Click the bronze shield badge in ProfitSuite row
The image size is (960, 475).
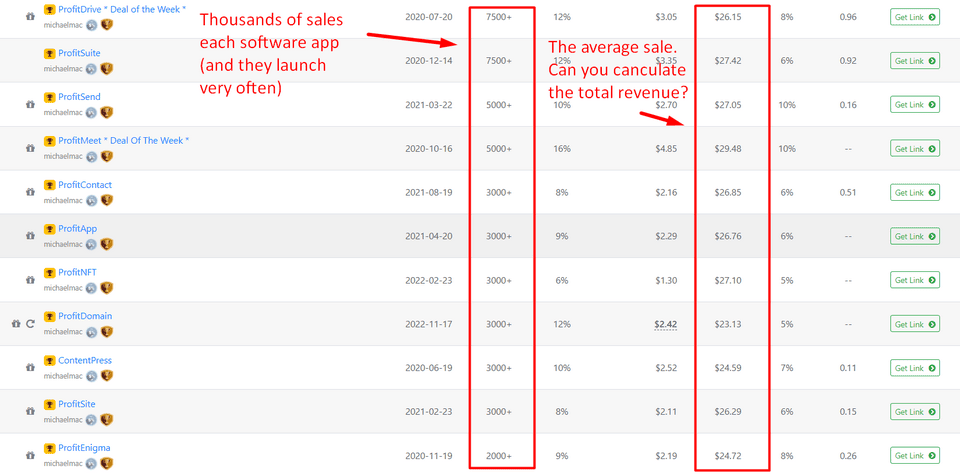pyautogui.click(x=107, y=69)
